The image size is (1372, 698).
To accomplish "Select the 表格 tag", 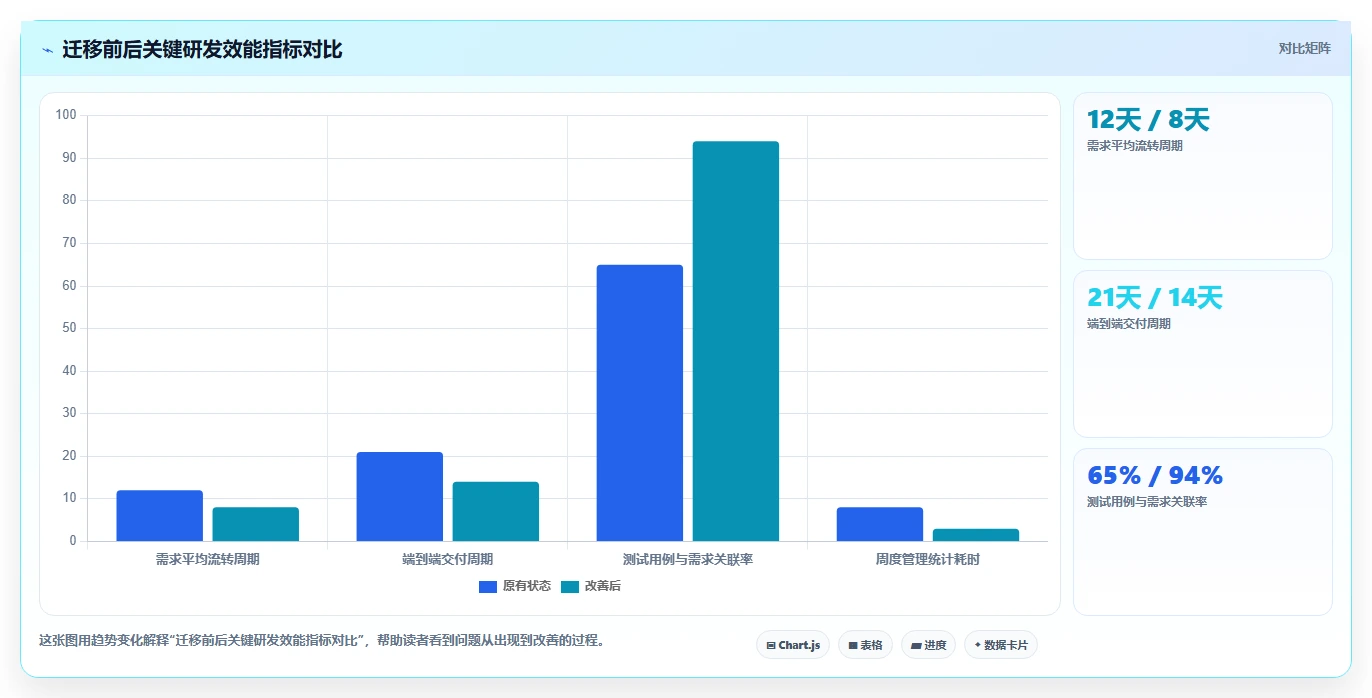I will [865, 645].
